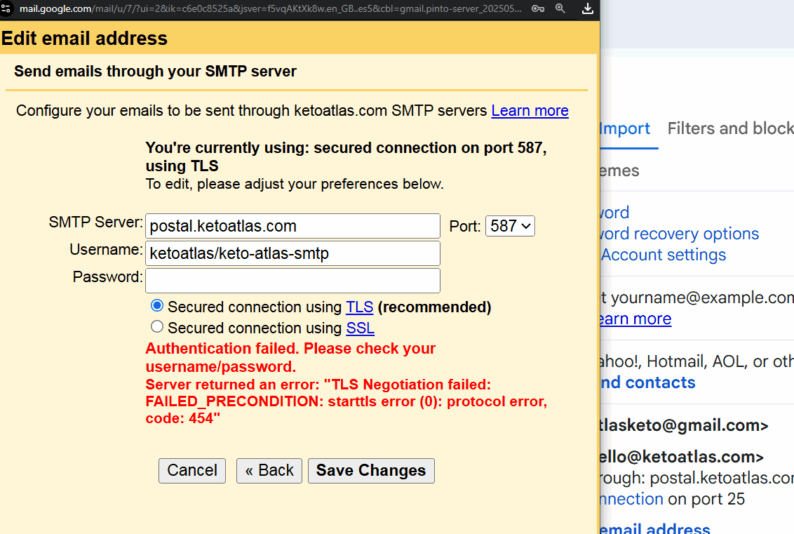The image size is (794, 534).
Task: Click the SMTP Server input field
Action: (x=293, y=226)
